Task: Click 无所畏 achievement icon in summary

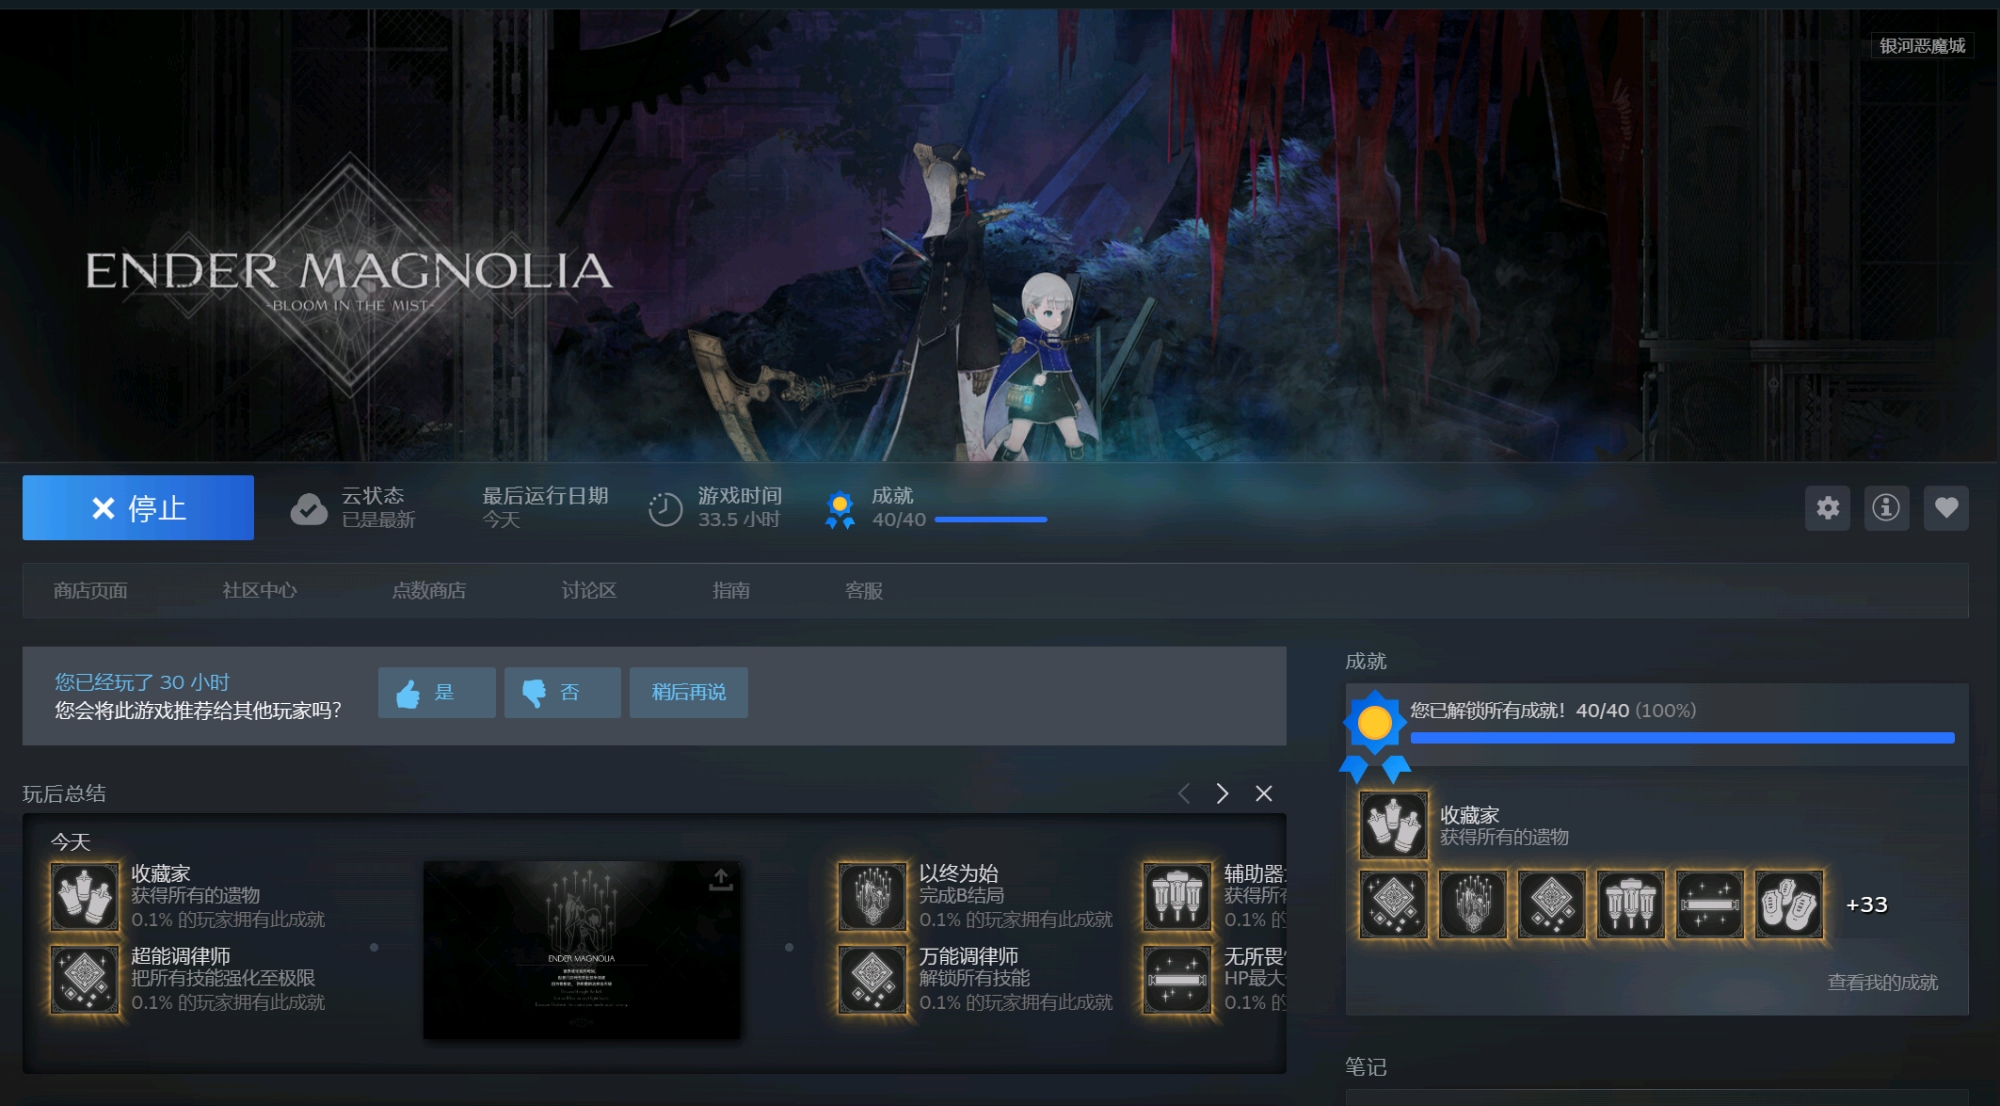Action: coord(1178,979)
